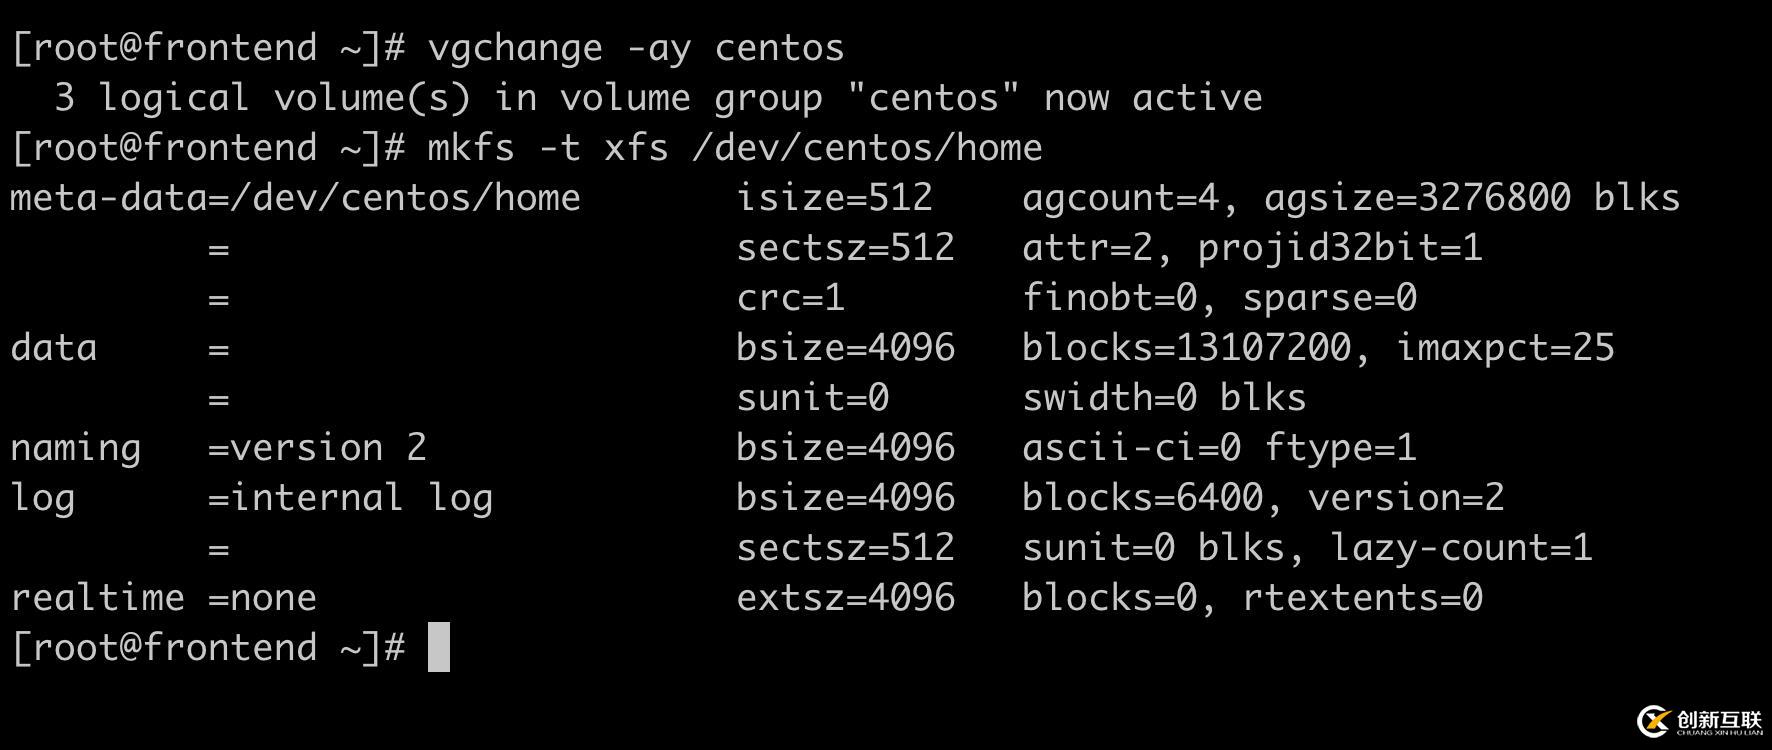Click 'realtime =none' text

[x=163, y=598]
